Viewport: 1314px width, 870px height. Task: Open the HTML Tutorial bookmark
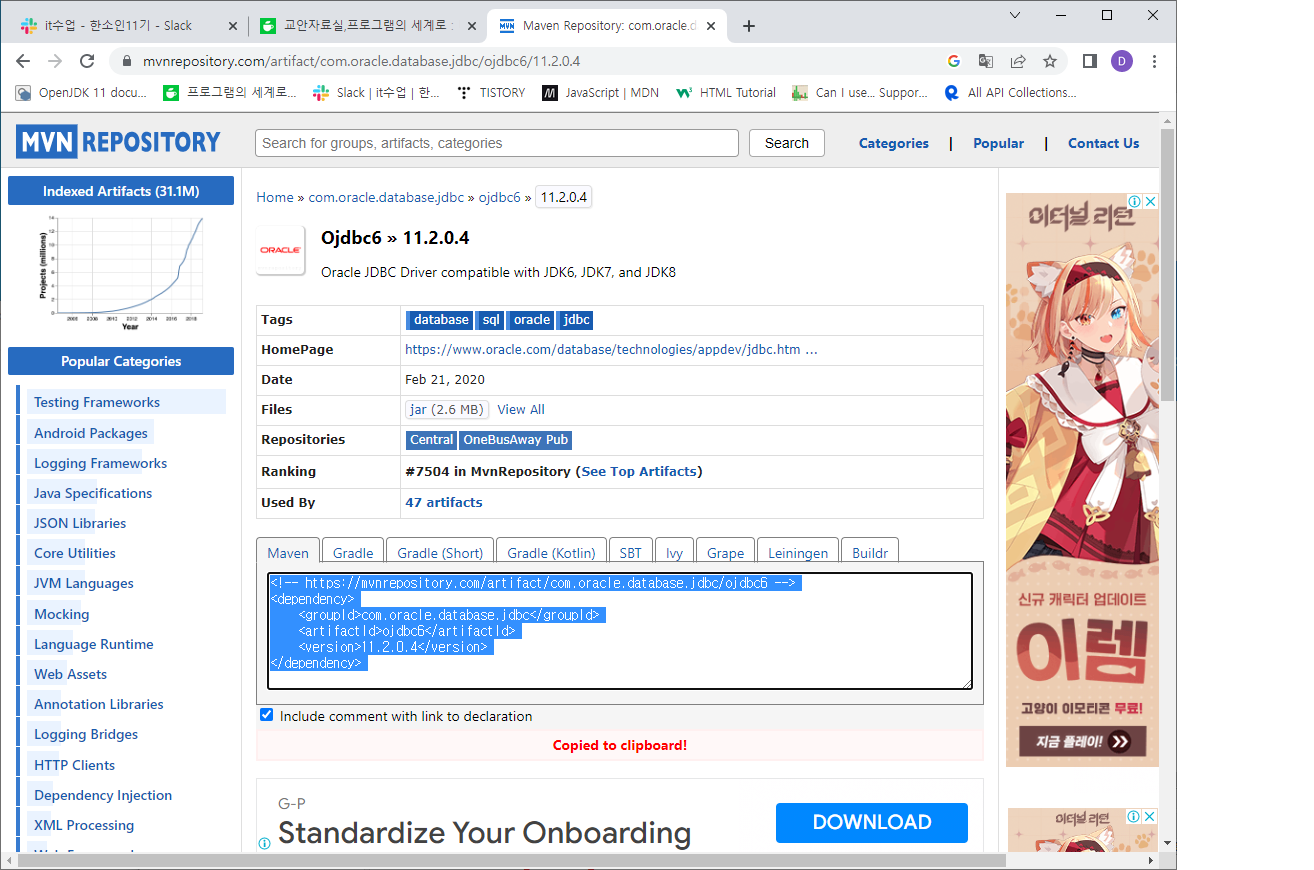726,92
